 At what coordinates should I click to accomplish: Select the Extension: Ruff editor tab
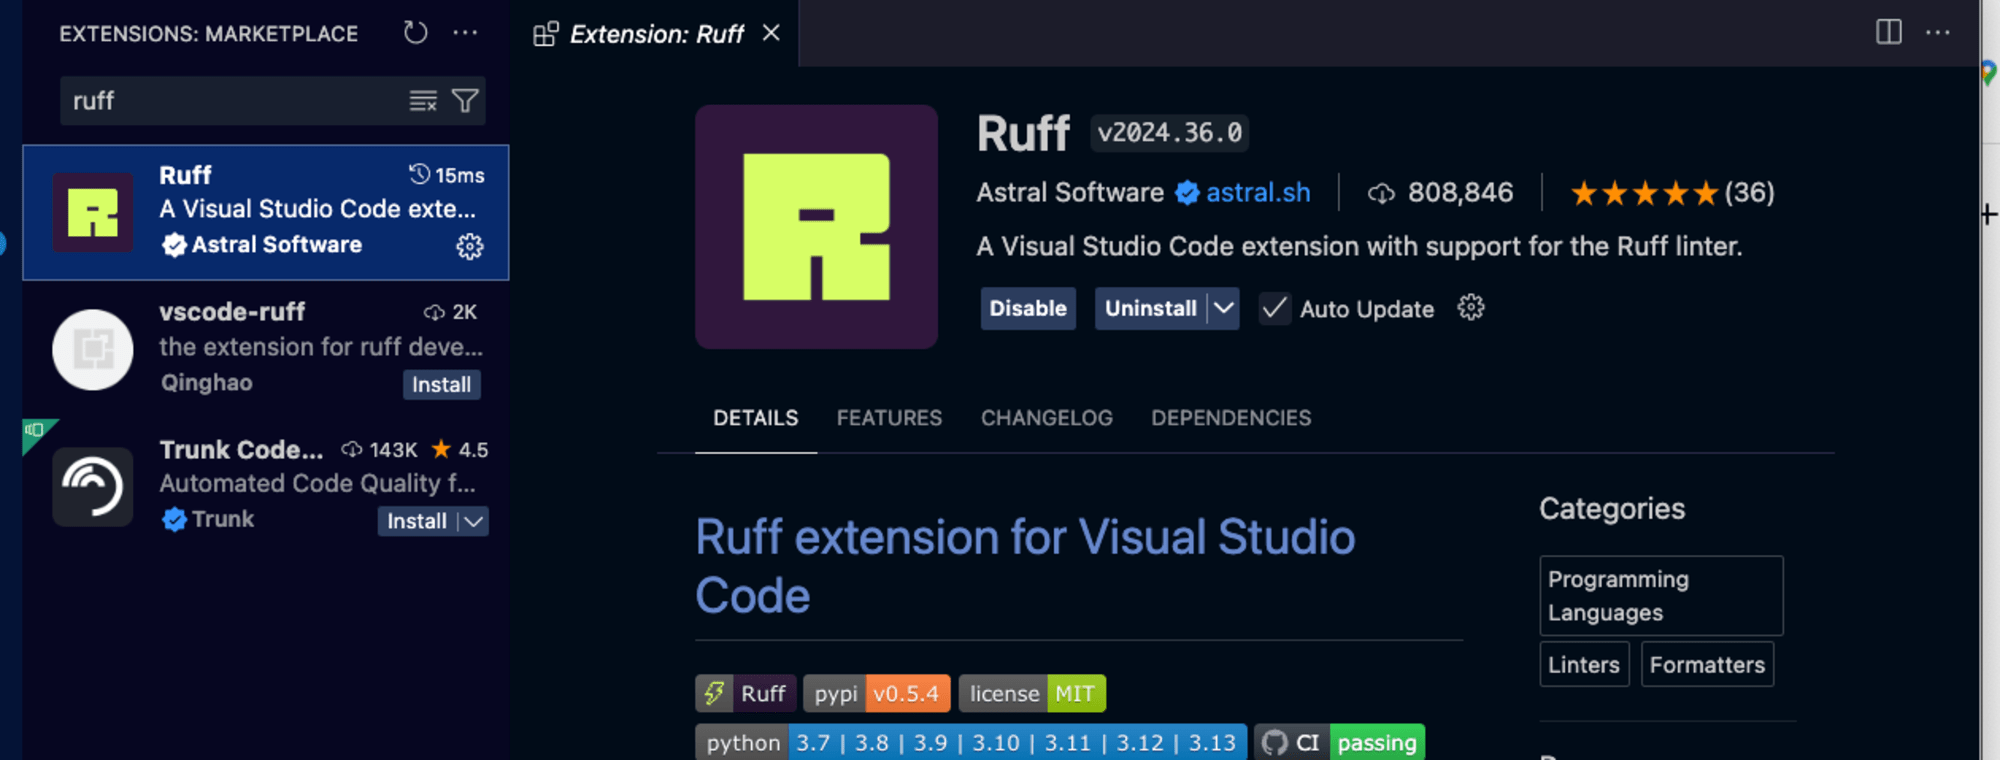tap(655, 34)
